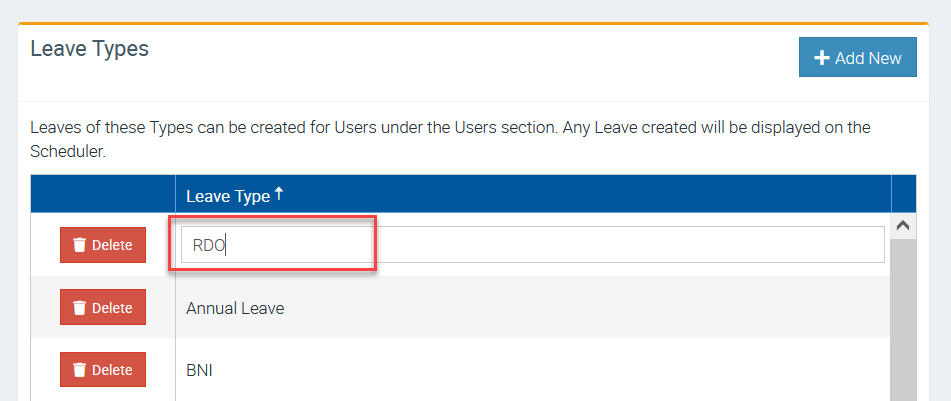The width and height of the screenshot is (951, 401).
Task: Delete the Annual Leave leave type
Action: (103, 308)
